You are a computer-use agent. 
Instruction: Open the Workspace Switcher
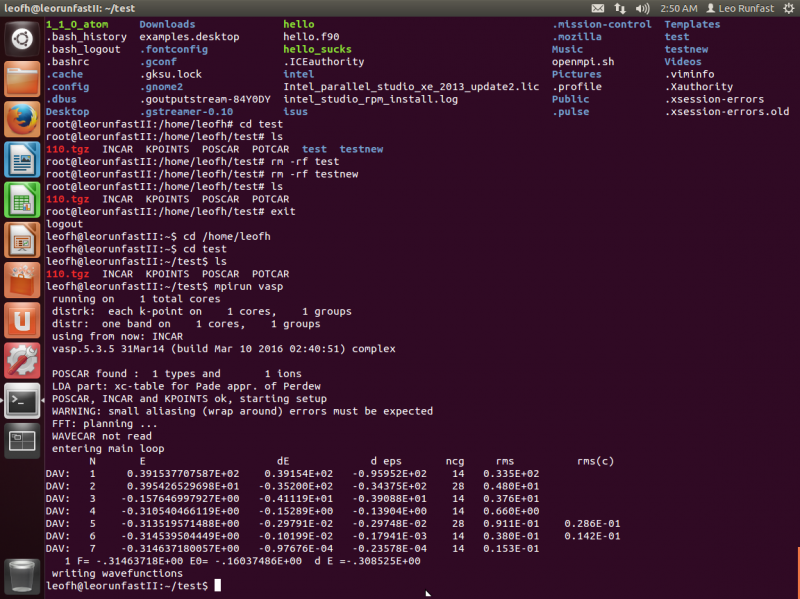tap(22, 441)
